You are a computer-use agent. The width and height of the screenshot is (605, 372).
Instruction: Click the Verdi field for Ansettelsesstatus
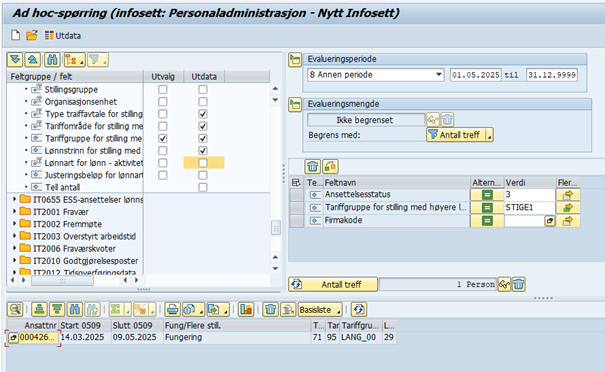point(529,194)
